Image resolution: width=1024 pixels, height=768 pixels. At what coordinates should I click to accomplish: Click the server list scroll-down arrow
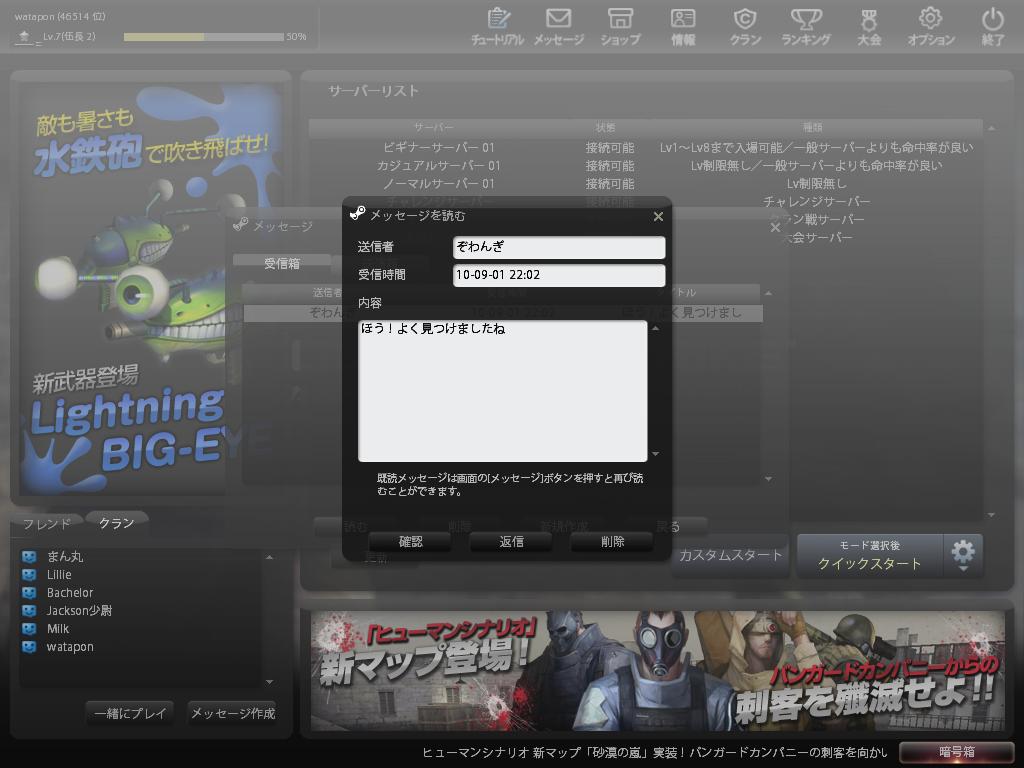pos(991,515)
